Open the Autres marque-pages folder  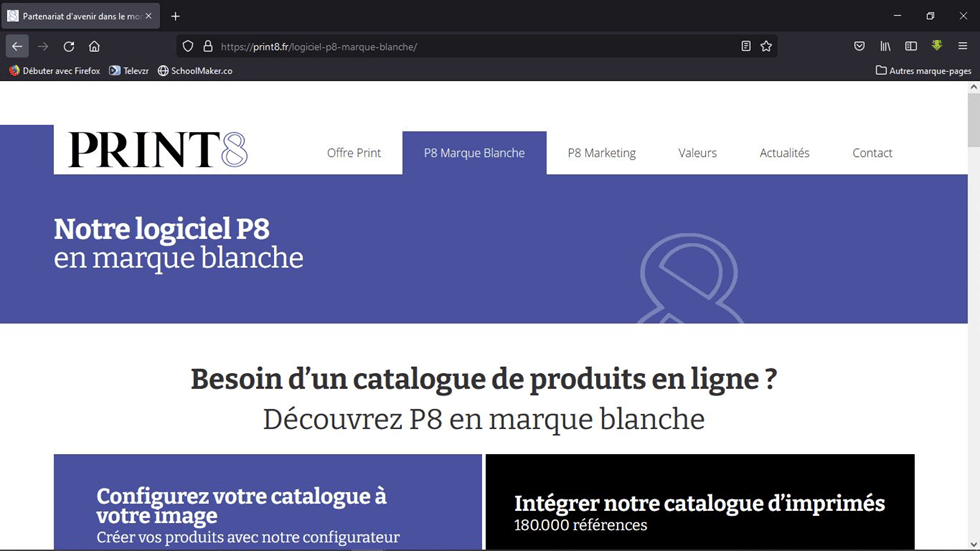(x=923, y=71)
